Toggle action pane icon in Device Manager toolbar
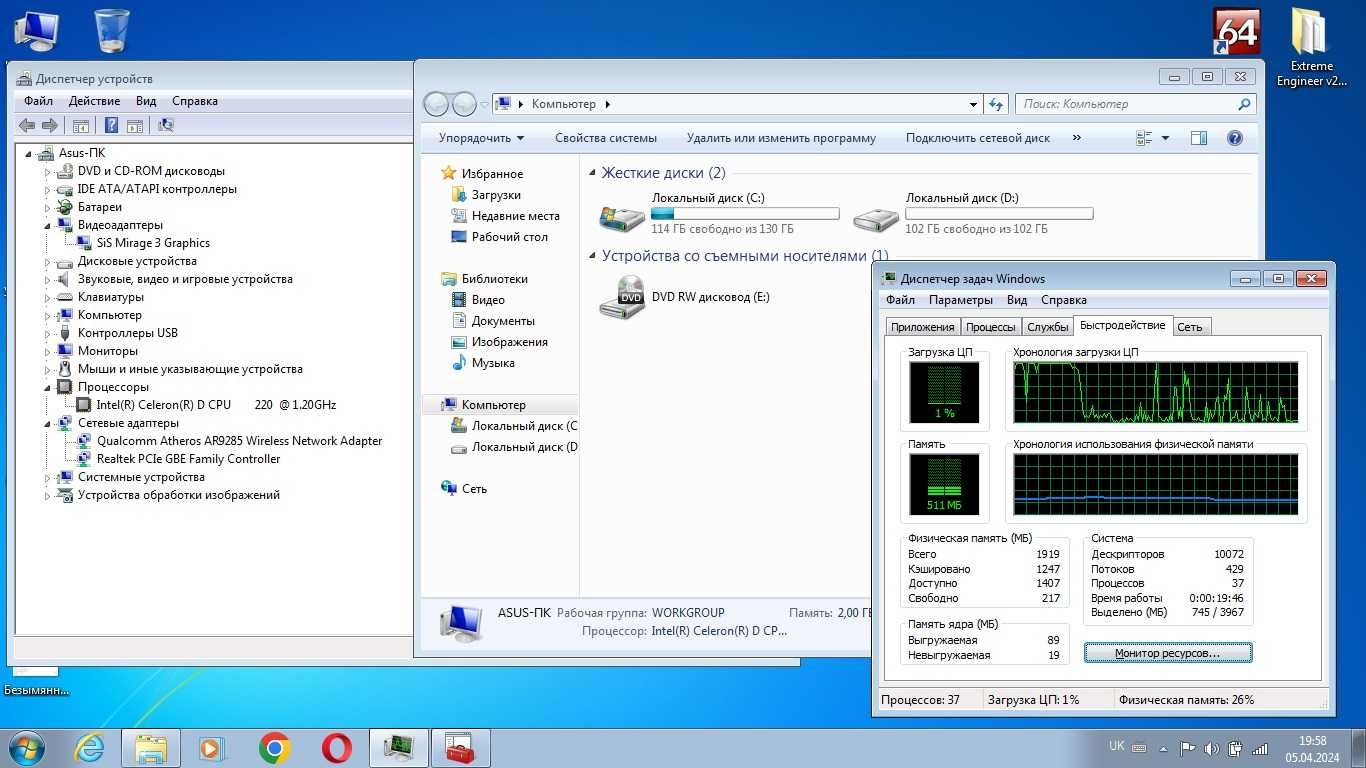Image resolution: width=1366 pixels, height=768 pixels. [134, 125]
